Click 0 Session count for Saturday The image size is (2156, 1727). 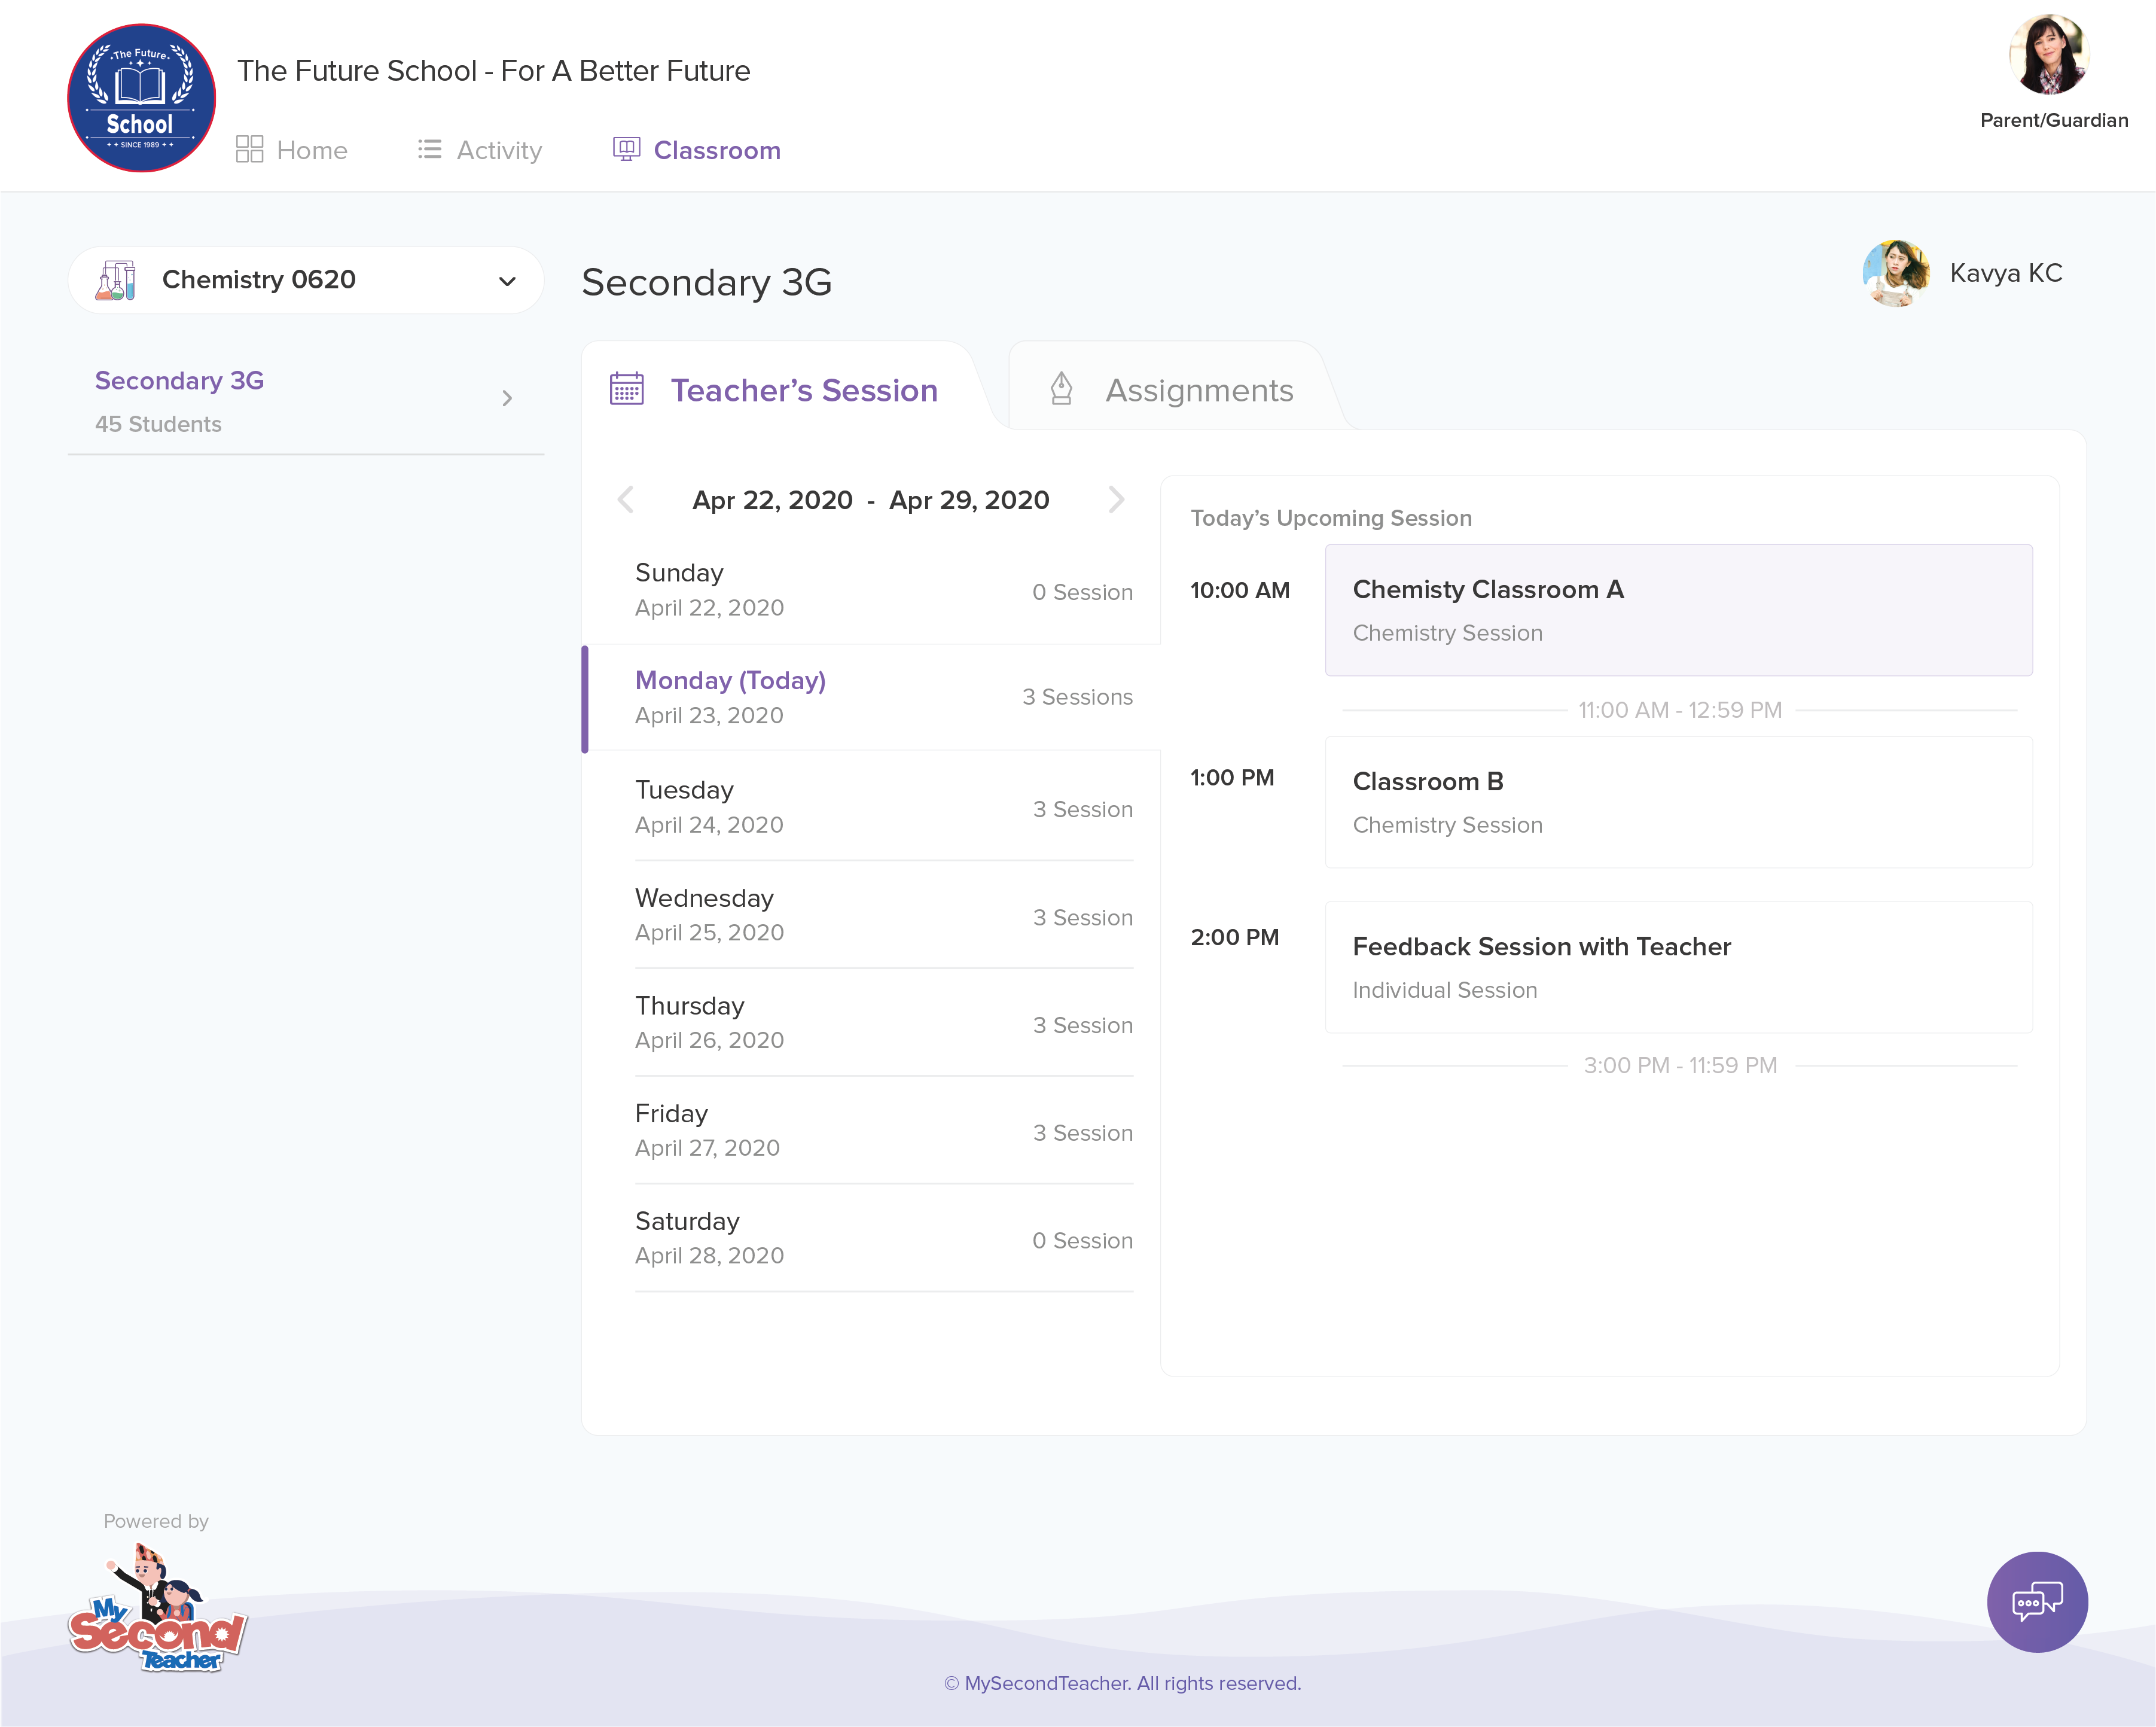tap(1082, 1240)
